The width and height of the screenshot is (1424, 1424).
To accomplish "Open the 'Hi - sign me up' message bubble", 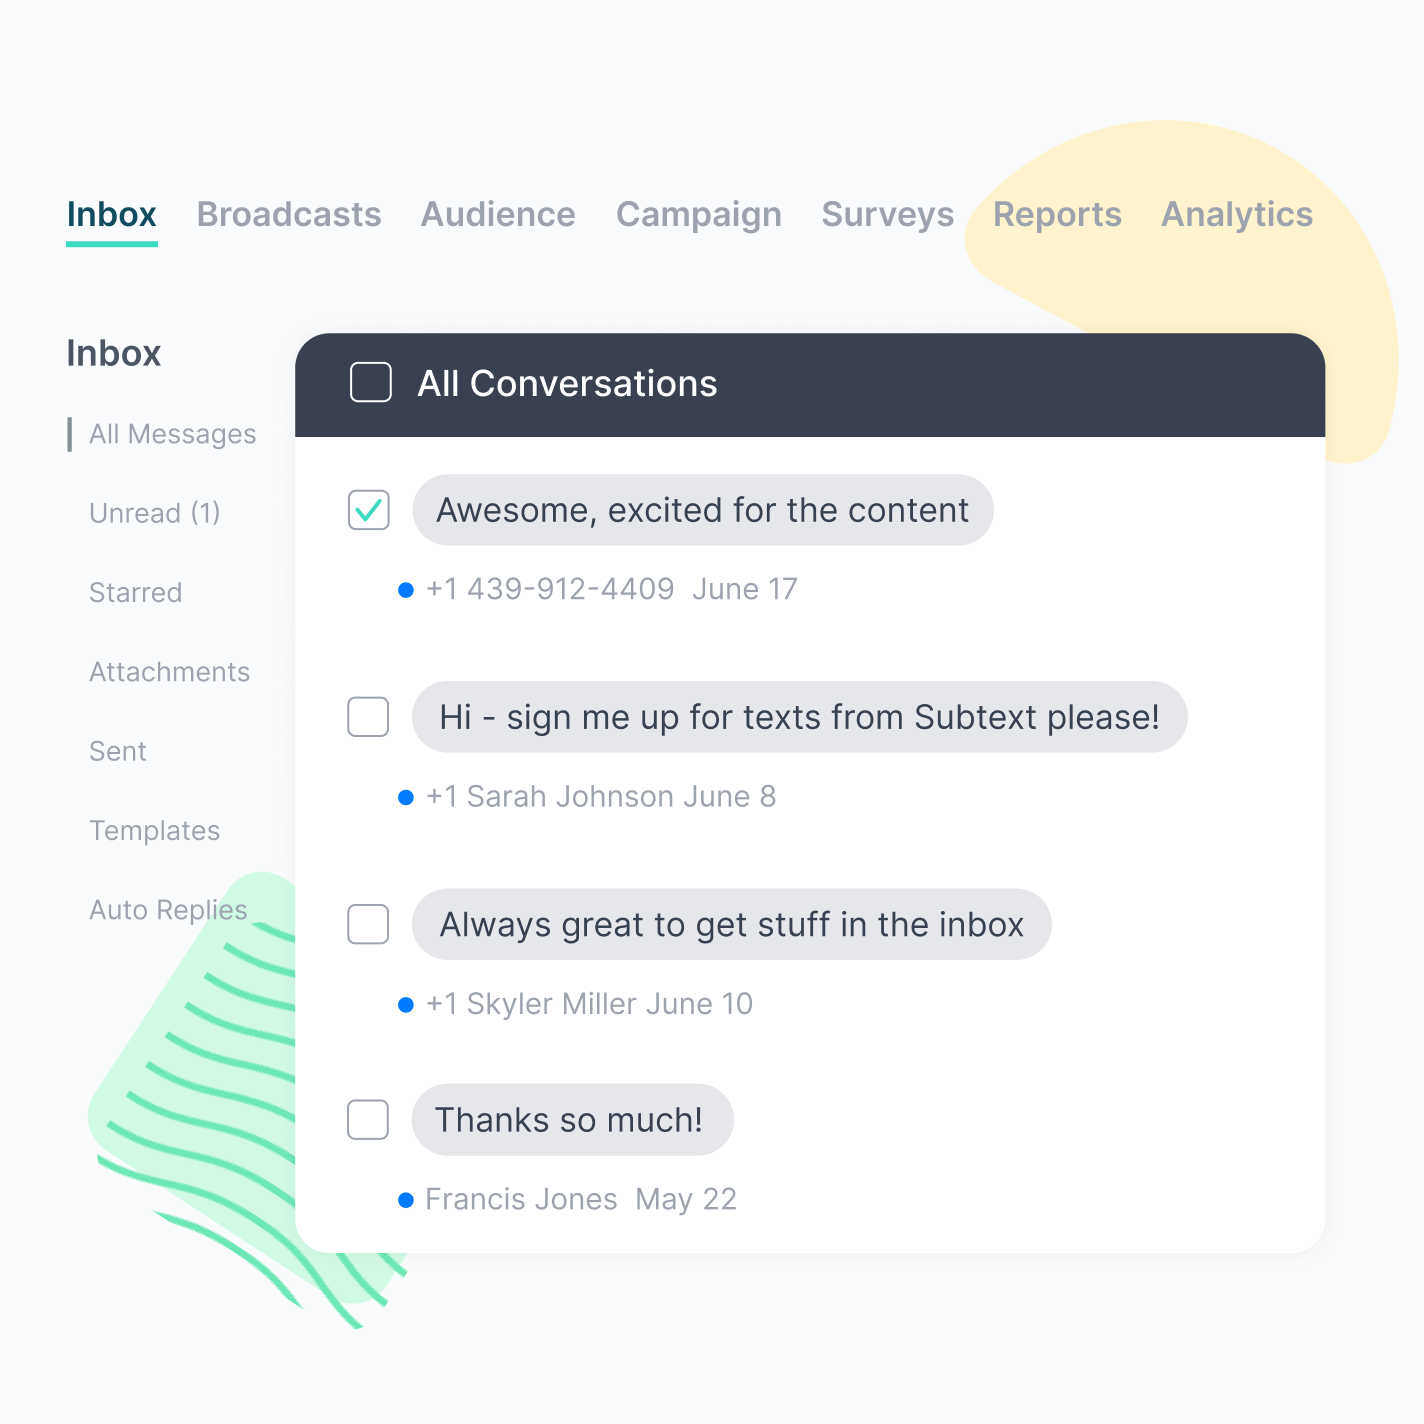I will (x=798, y=717).
